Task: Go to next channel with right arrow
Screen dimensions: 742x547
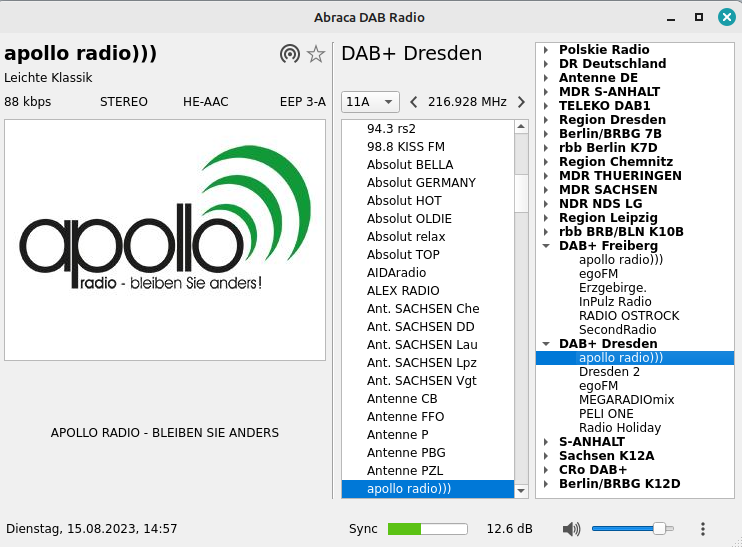Action: [521, 102]
